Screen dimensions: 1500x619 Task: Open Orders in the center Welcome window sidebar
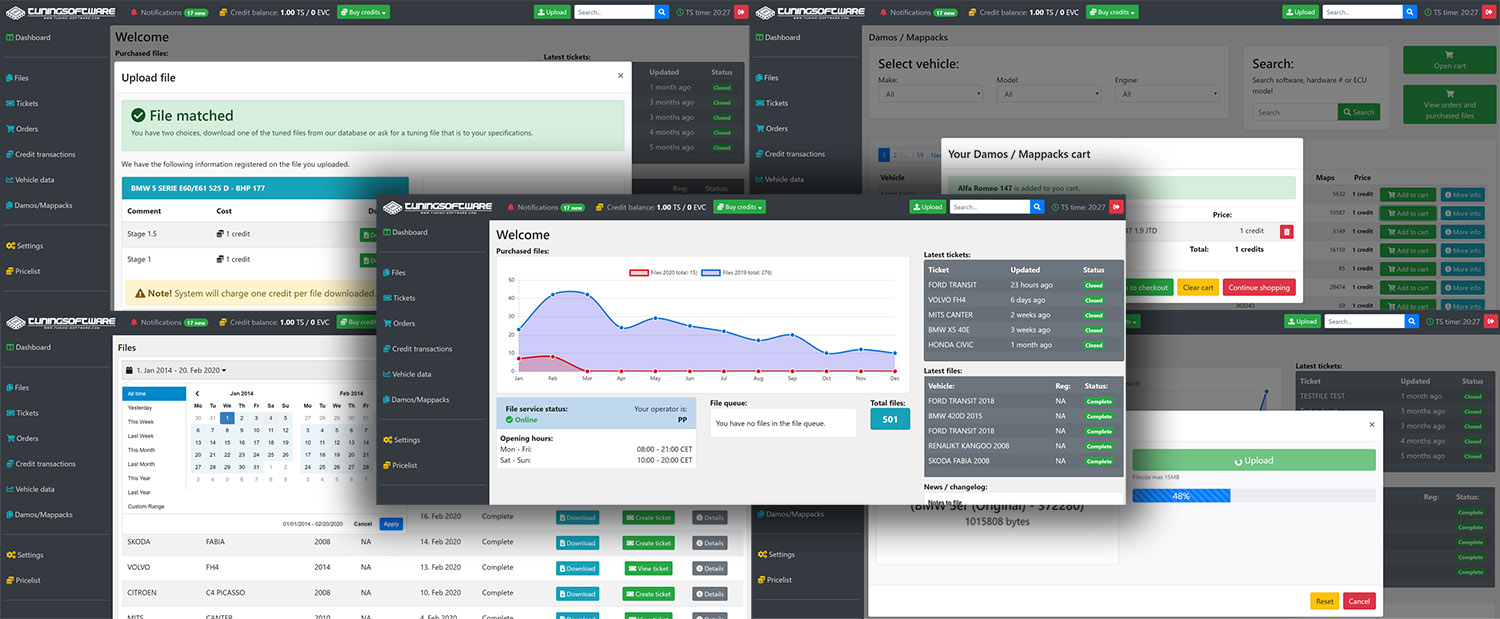(x=398, y=323)
